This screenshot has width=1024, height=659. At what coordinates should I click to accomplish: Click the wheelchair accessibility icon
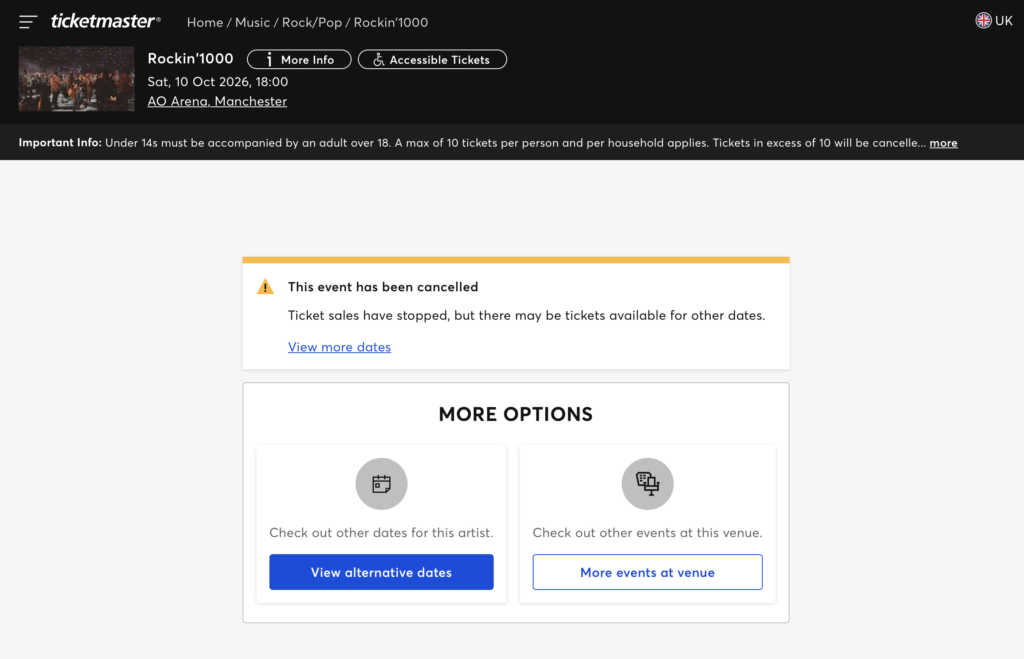click(x=378, y=60)
